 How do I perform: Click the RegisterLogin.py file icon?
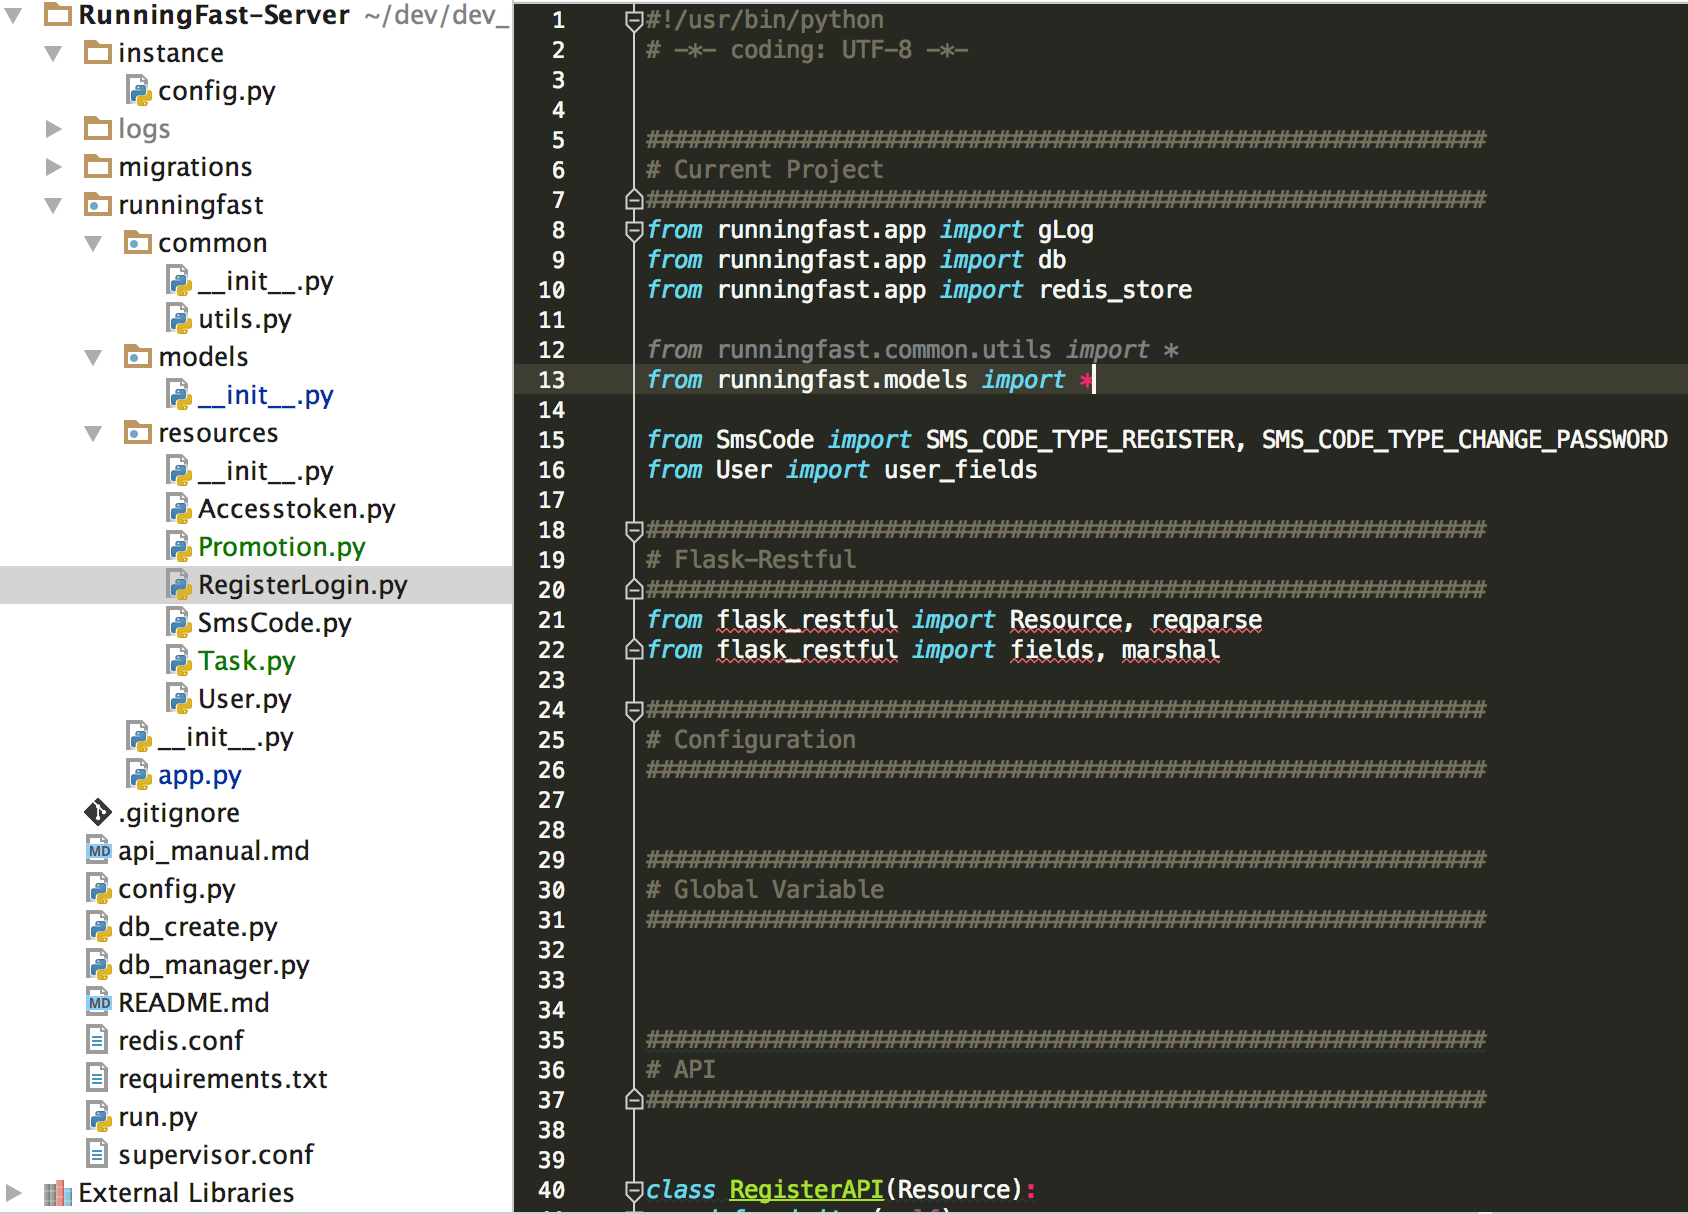pyautogui.click(x=179, y=584)
